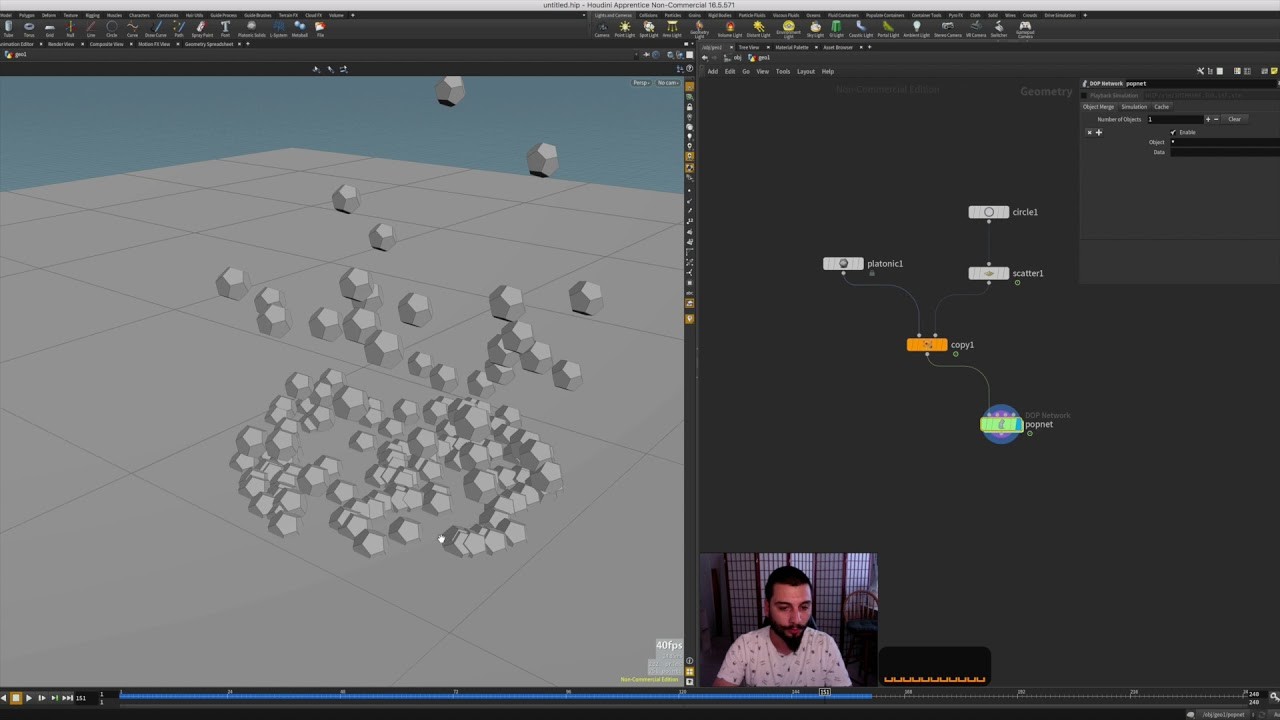Select the popnet DOP Network node
Viewport: 1280px width, 720px height.
point(1002,424)
